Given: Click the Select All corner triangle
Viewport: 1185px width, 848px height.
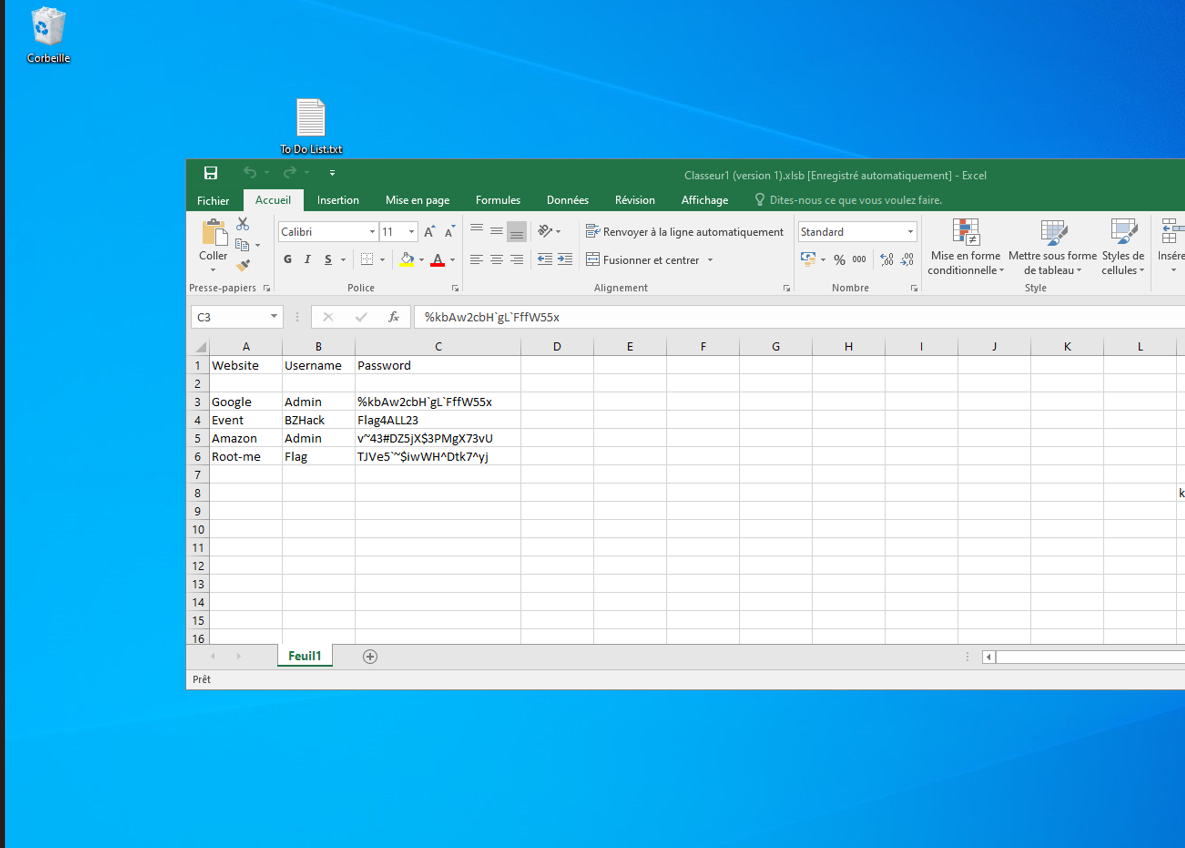Looking at the screenshot, I should (x=200, y=347).
